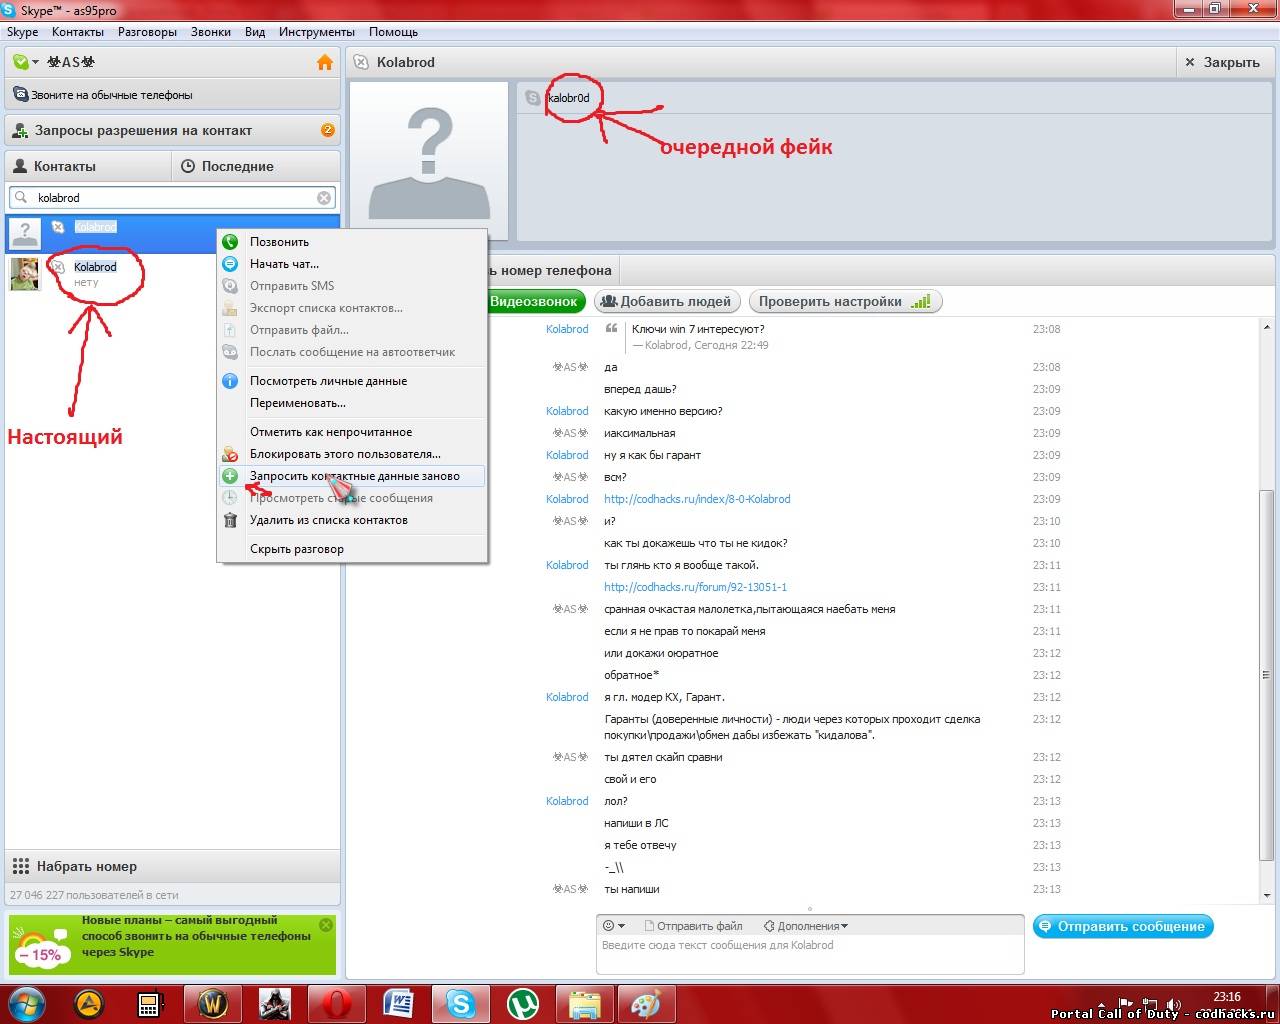Click the large profile picture placeholder
Viewport: 1280px width, 1024px height.
429,162
